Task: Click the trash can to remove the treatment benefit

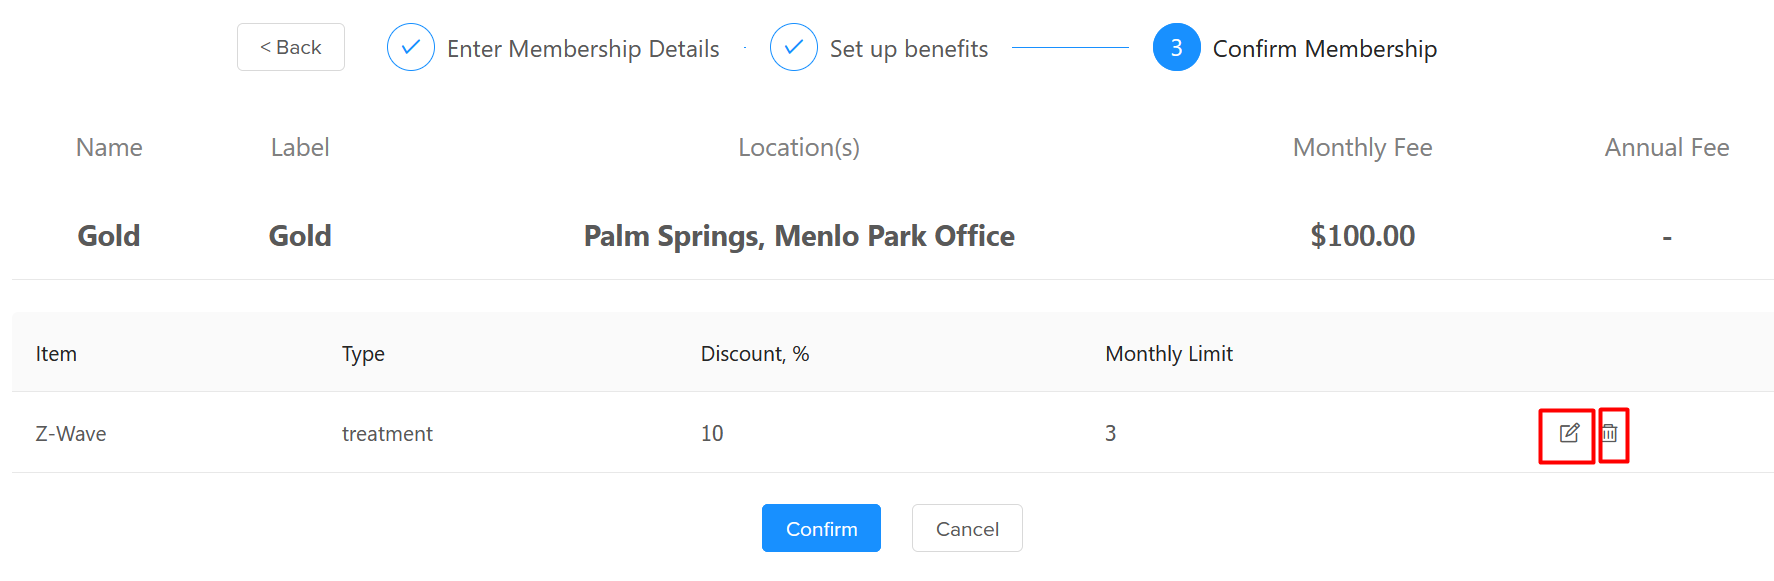Action: pos(1612,433)
